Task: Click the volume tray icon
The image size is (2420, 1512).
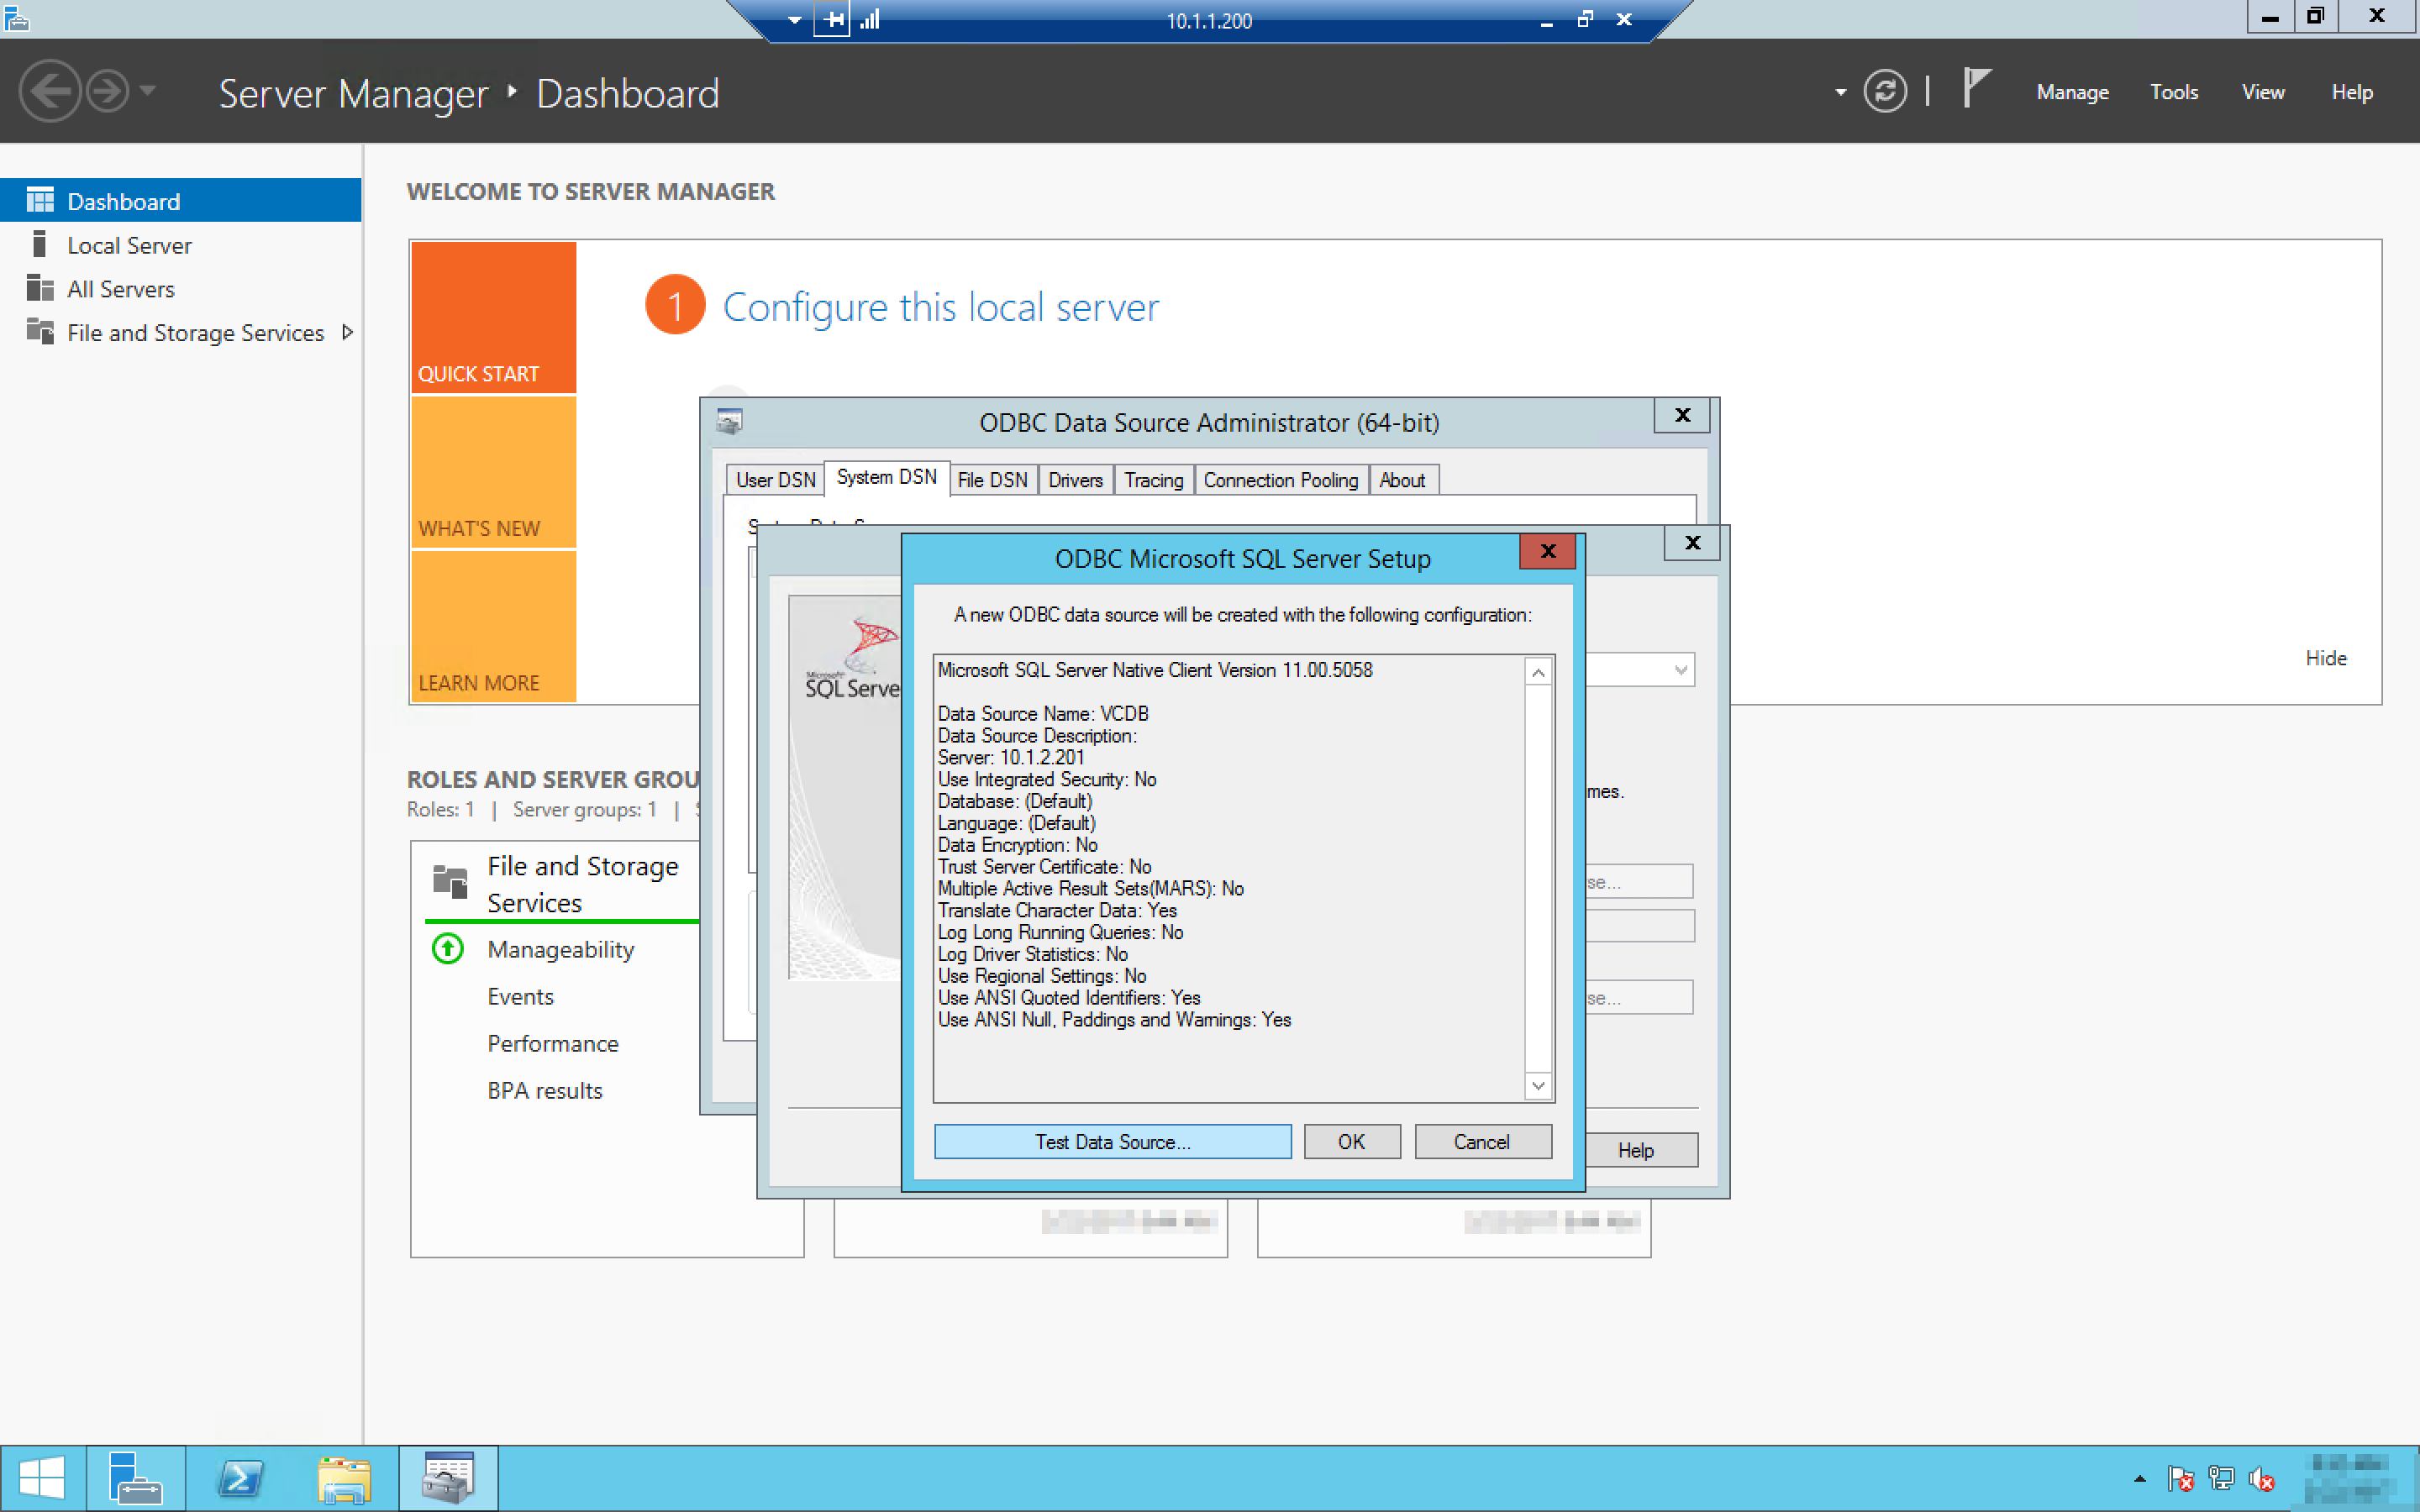Action: point(2261,1478)
